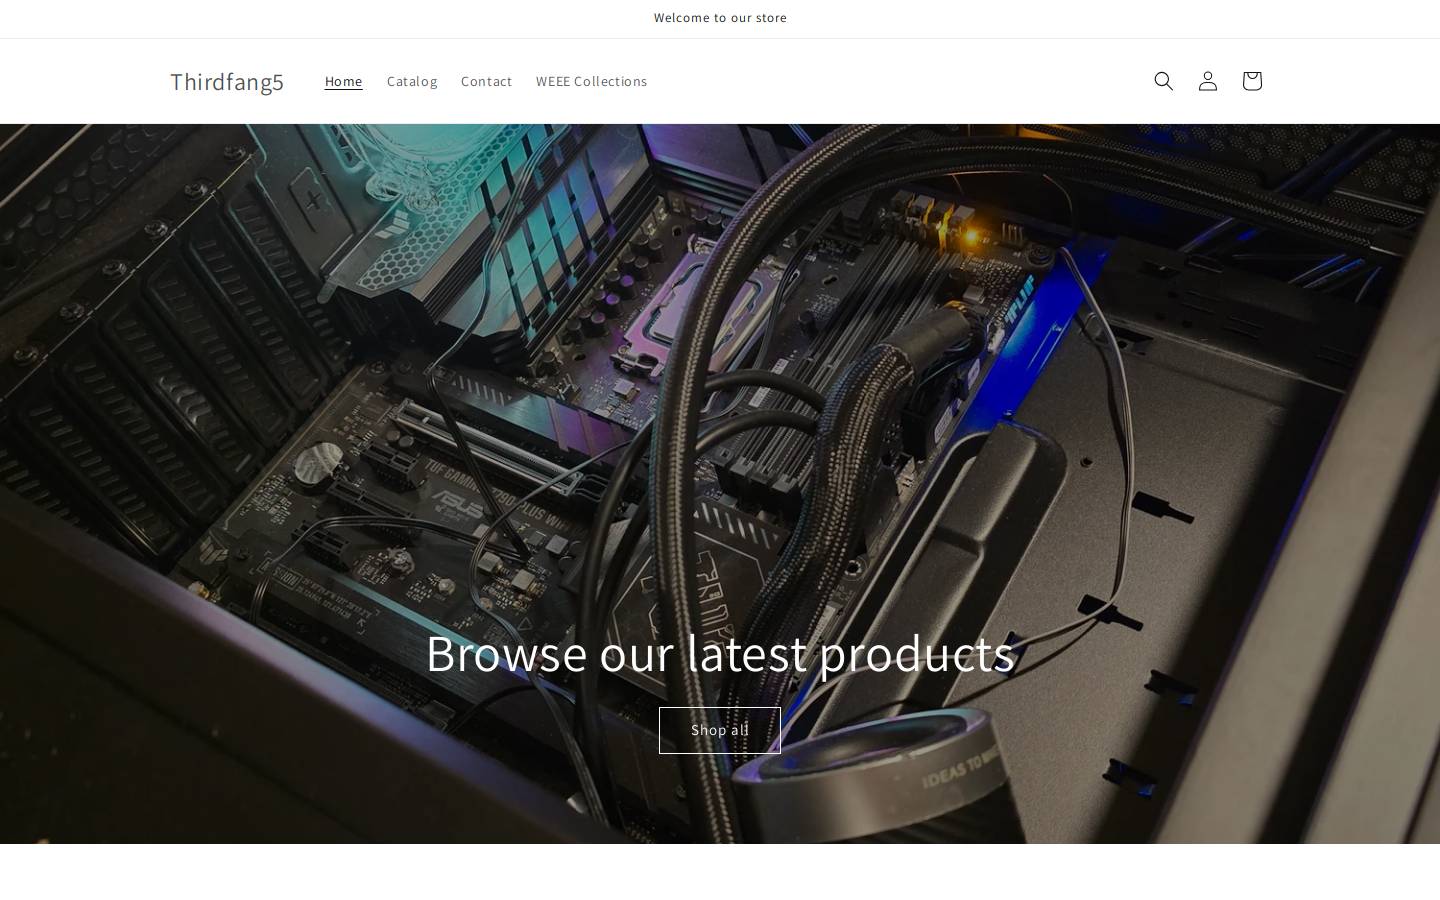Click the account login person icon
Viewport: 1440px width, 900px height.
pos(1207,81)
